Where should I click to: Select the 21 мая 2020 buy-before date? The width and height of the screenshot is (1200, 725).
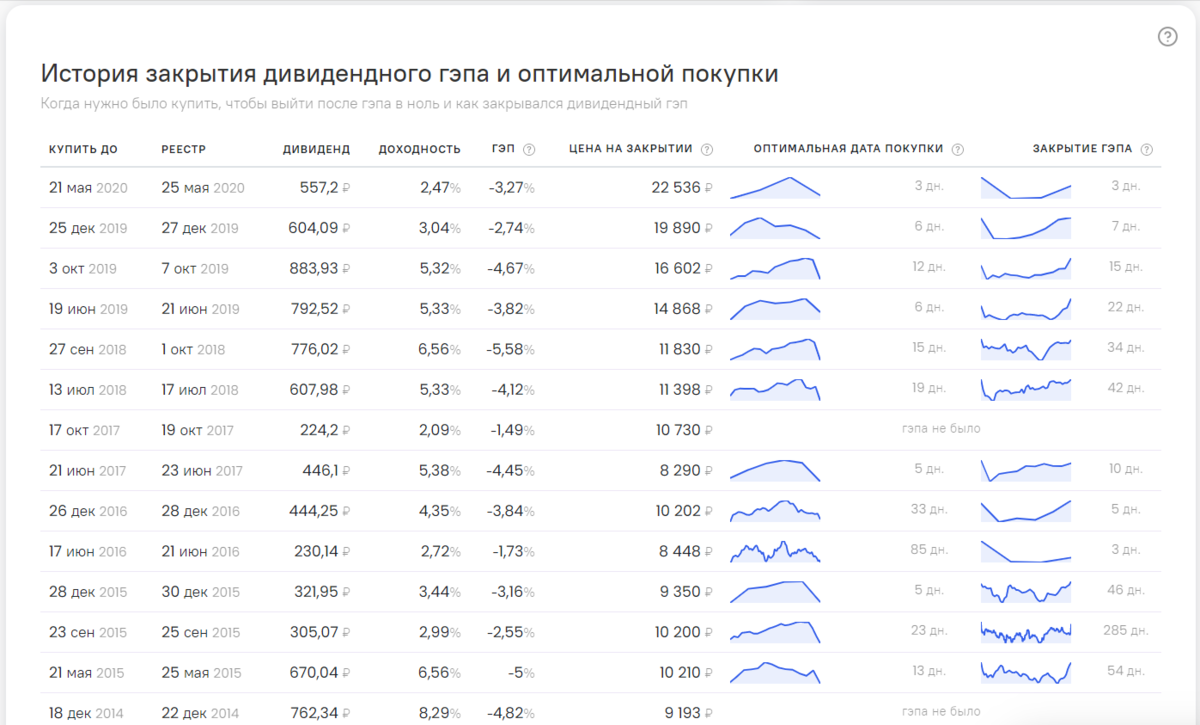tap(88, 188)
